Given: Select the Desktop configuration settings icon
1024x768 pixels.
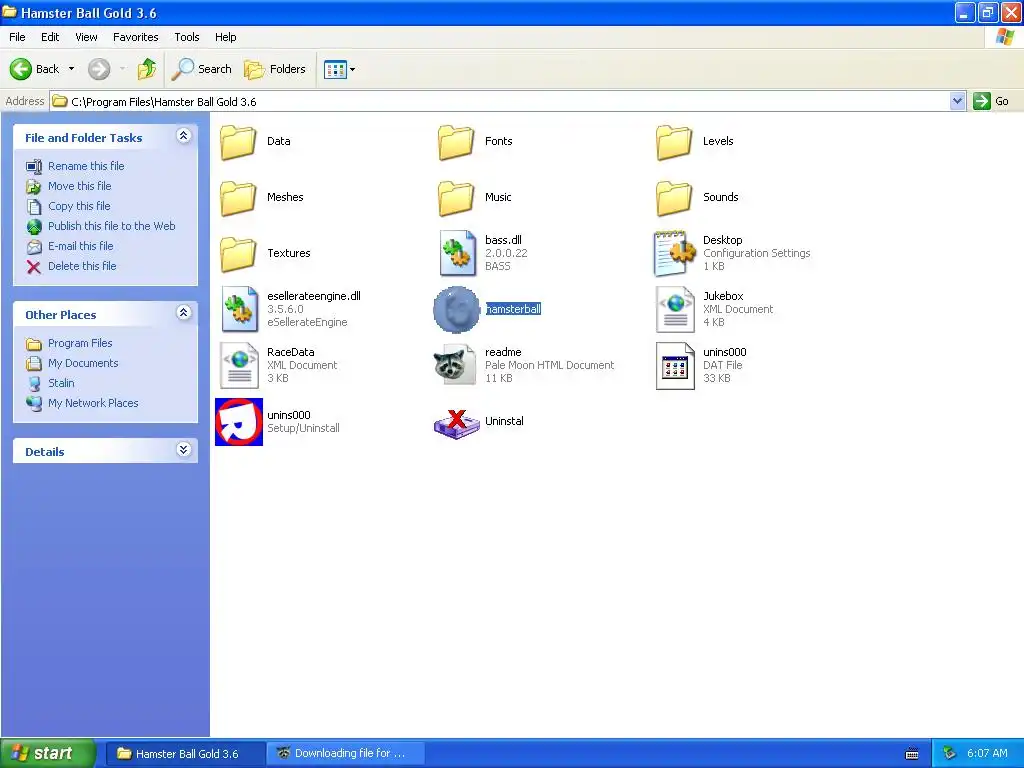Looking at the screenshot, I should (x=675, y=253).
